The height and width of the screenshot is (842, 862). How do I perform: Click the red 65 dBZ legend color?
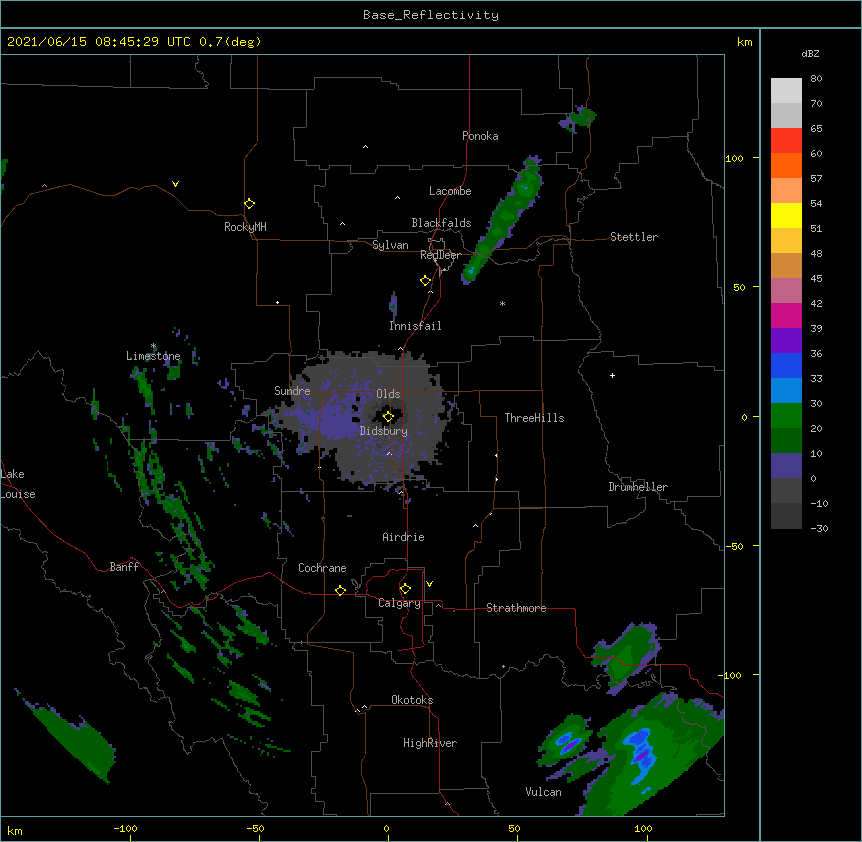pos(786,140)
